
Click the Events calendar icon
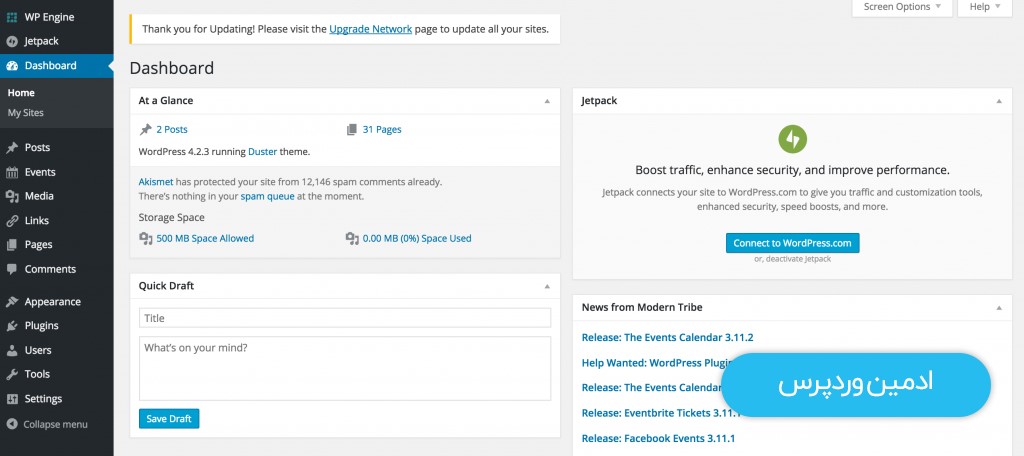(12, 172)
